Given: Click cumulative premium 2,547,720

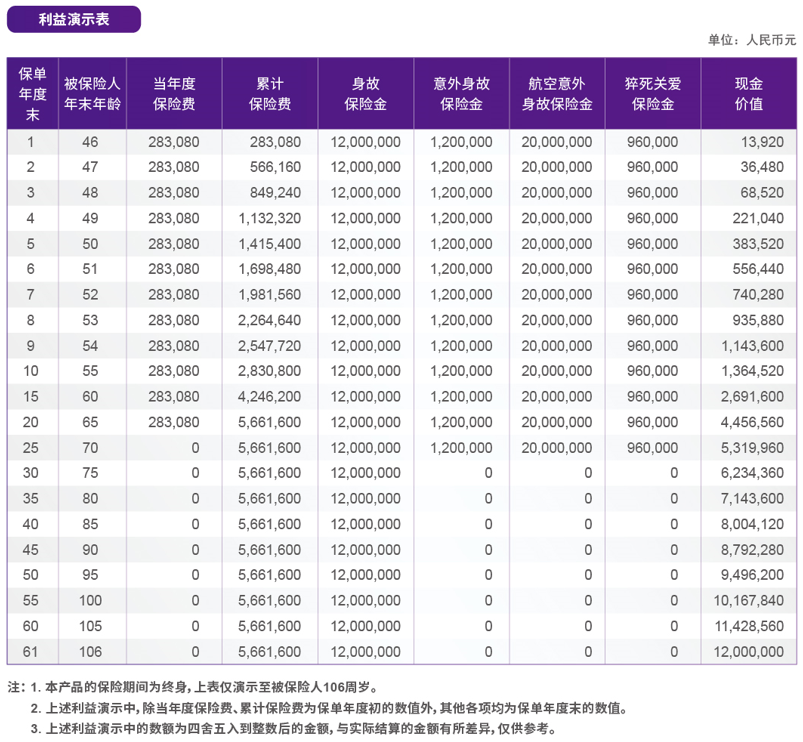Looking at the screenshot, I should 270,346.
